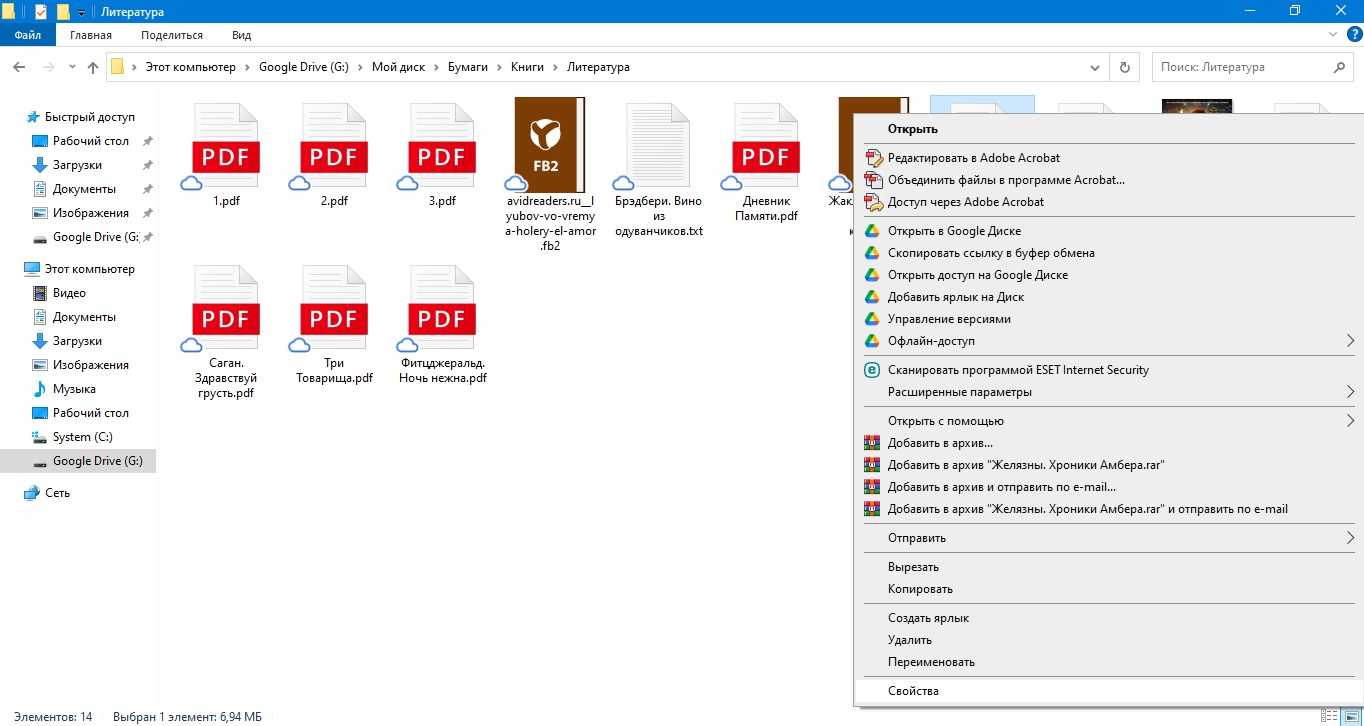Open the Help question mark icon
This screenshot has height=726, width=1364.
tap(1354, 34)
